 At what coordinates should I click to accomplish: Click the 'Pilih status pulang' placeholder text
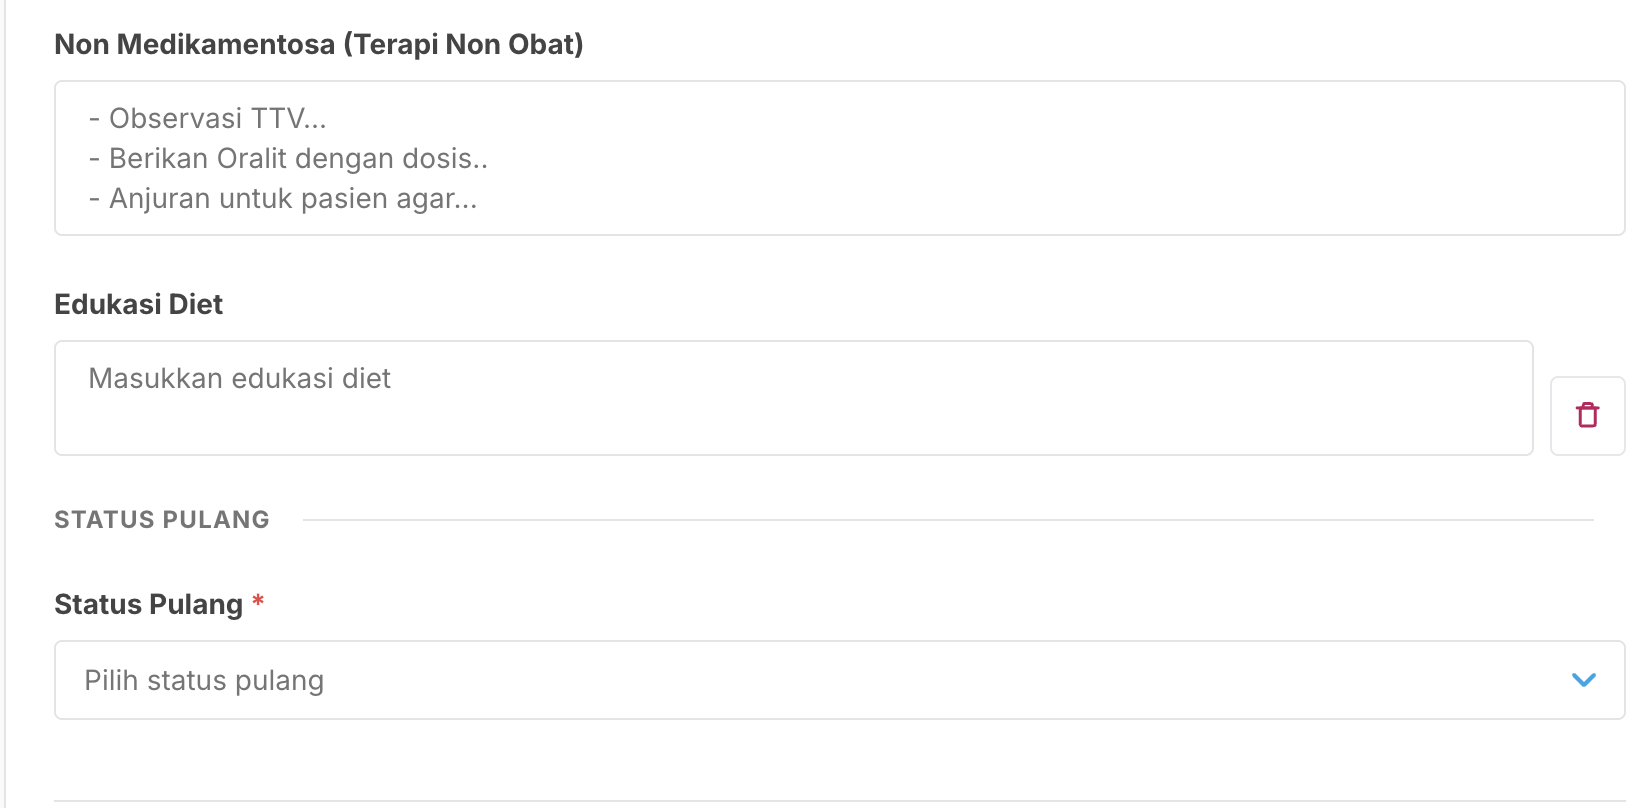pos(204,681)
